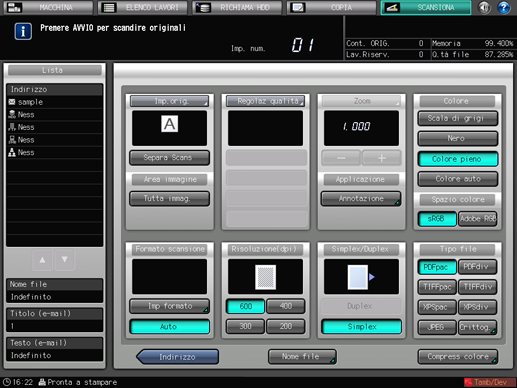517x388 pixels.
Task: Set resolution to 200 dpi
Action: [286, 326]
